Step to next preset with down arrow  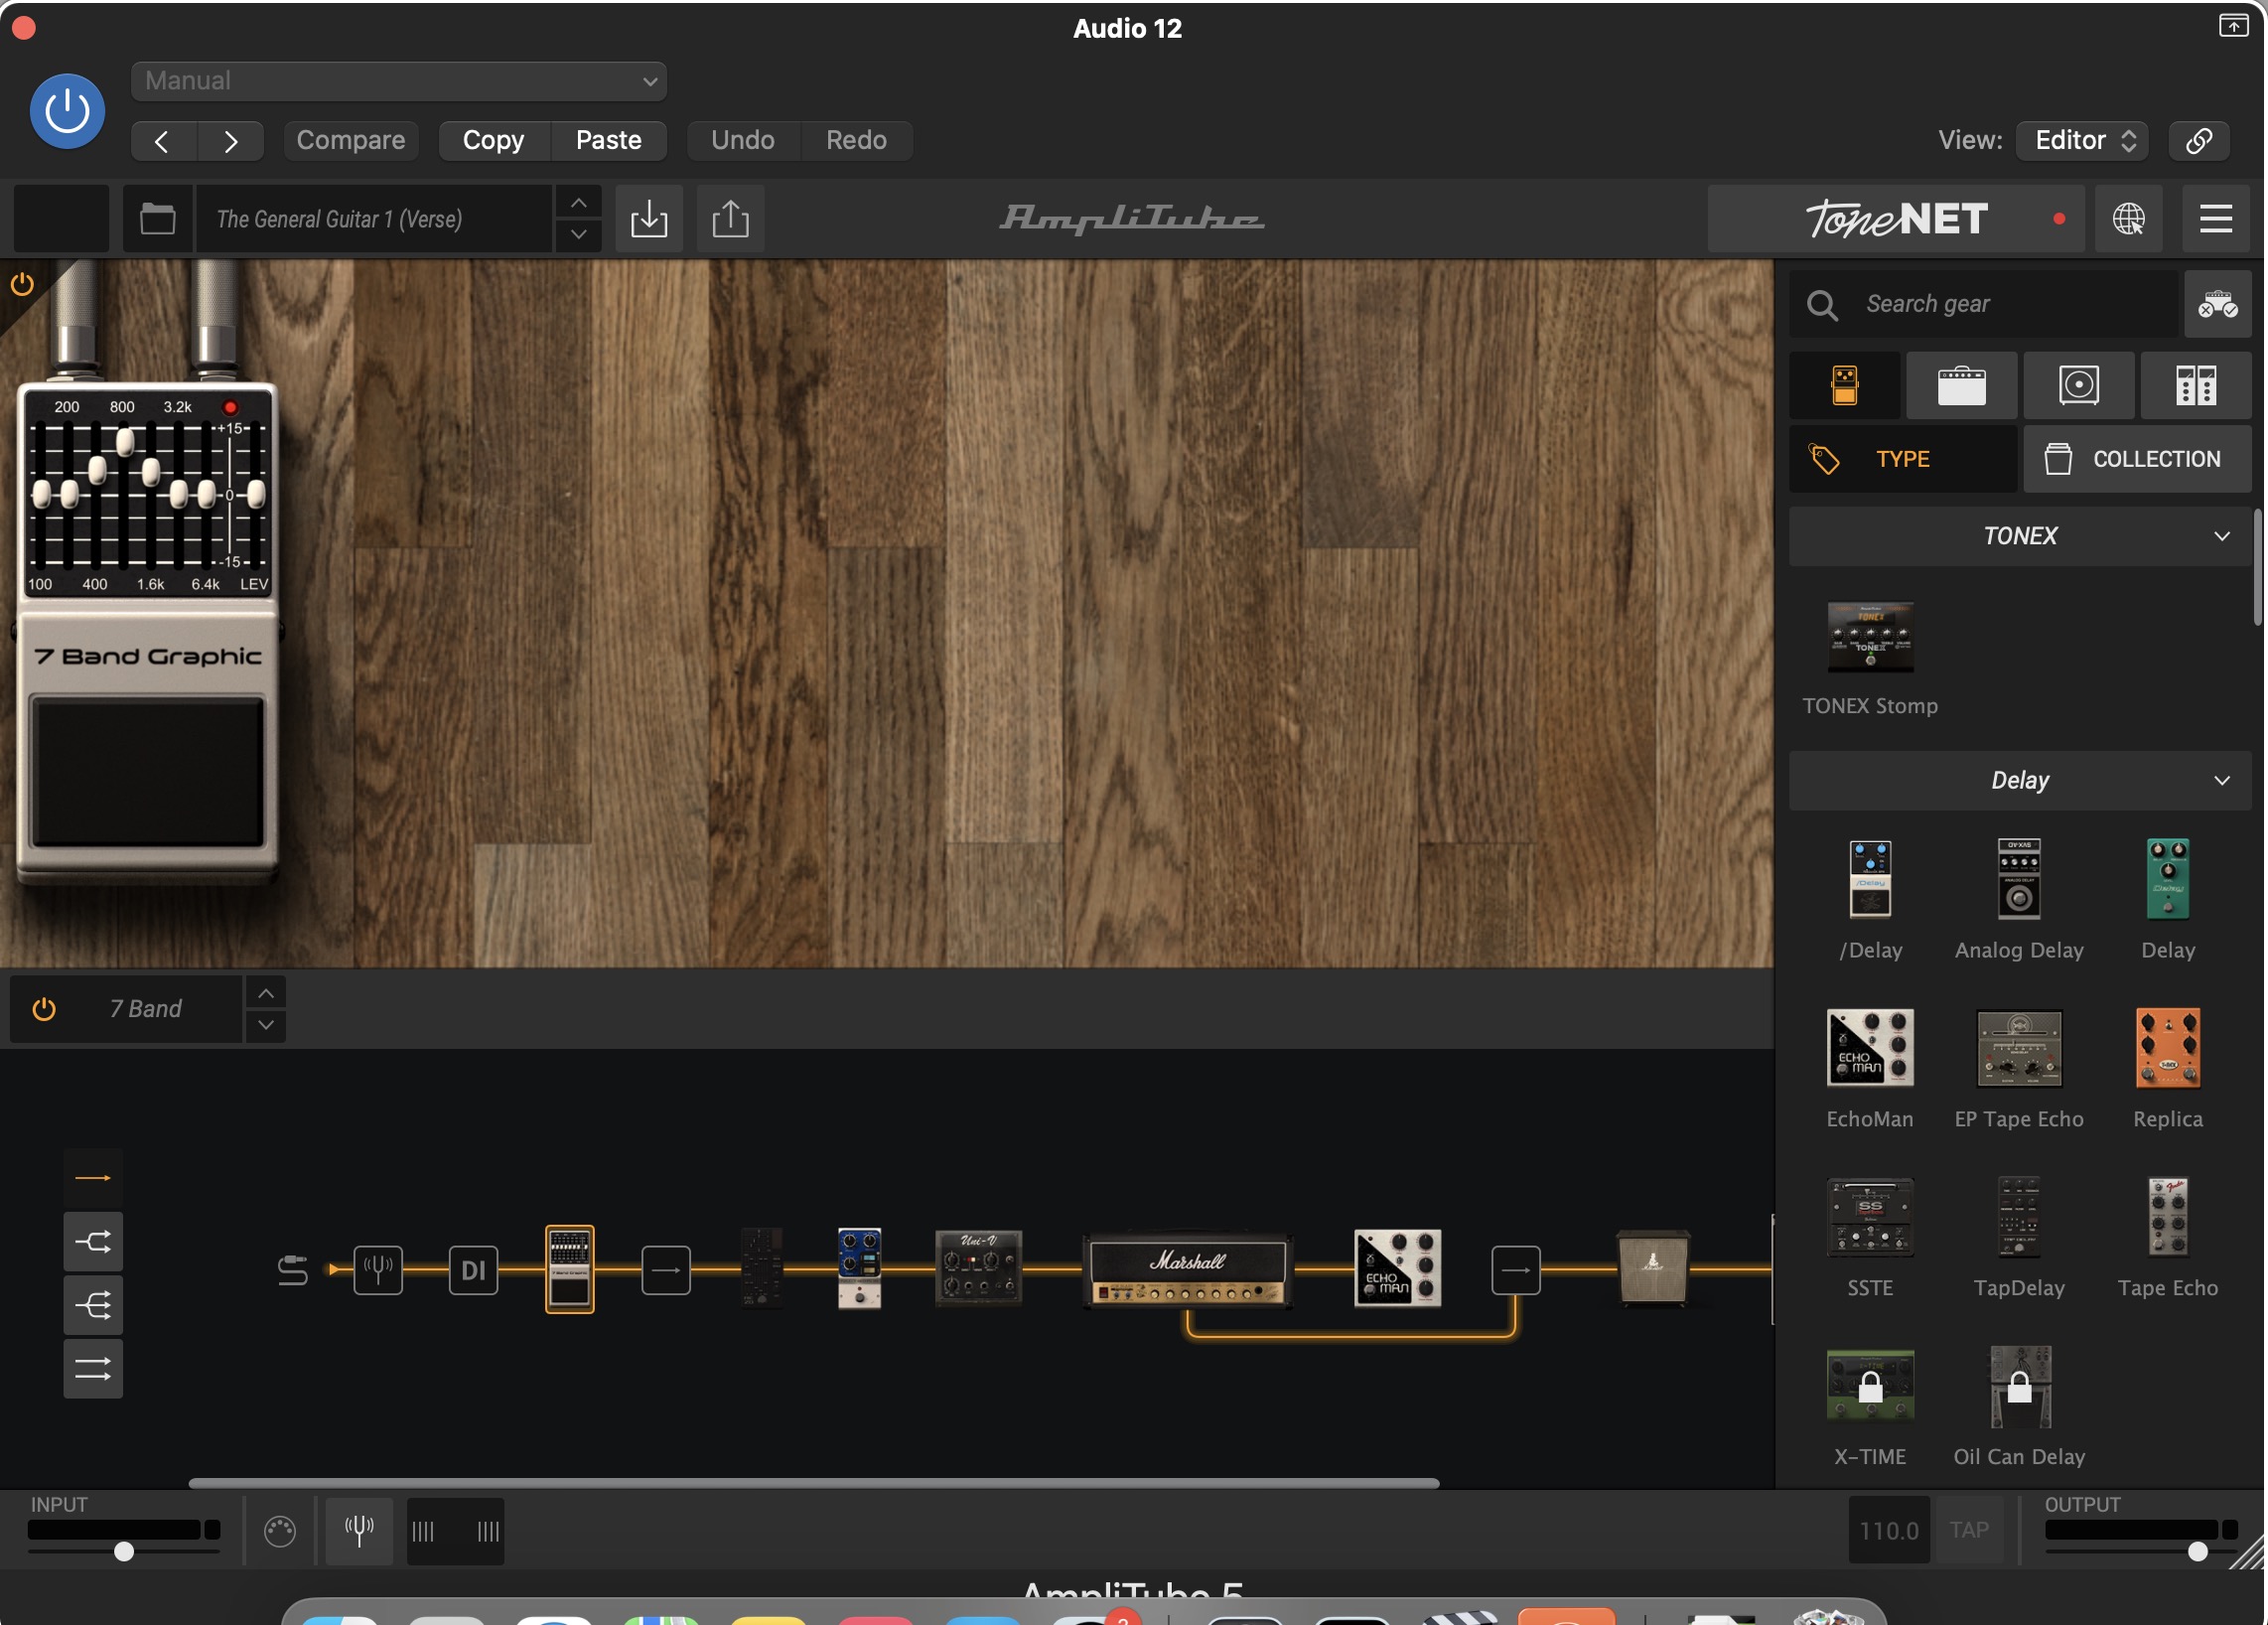point(579,235)
